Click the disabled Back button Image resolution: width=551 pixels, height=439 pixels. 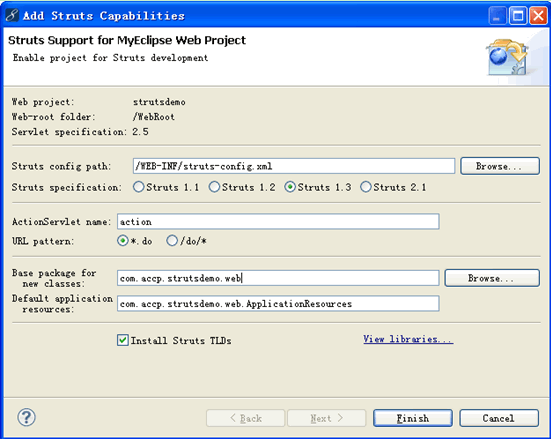246,418
